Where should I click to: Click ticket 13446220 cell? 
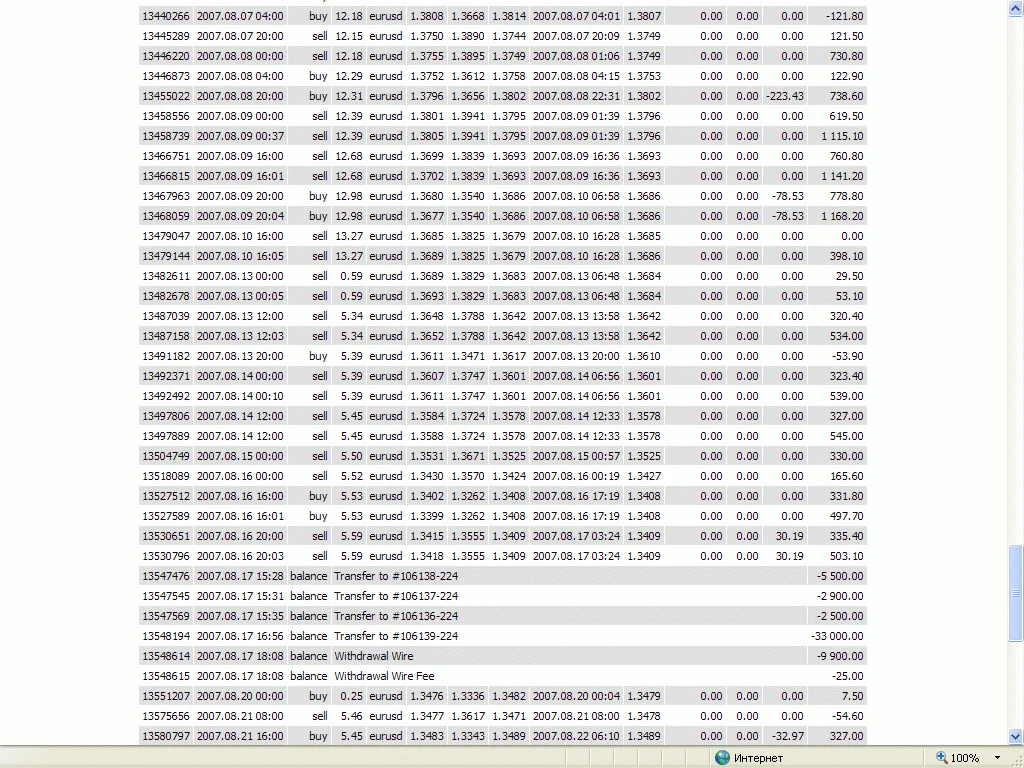pos(166,56)
